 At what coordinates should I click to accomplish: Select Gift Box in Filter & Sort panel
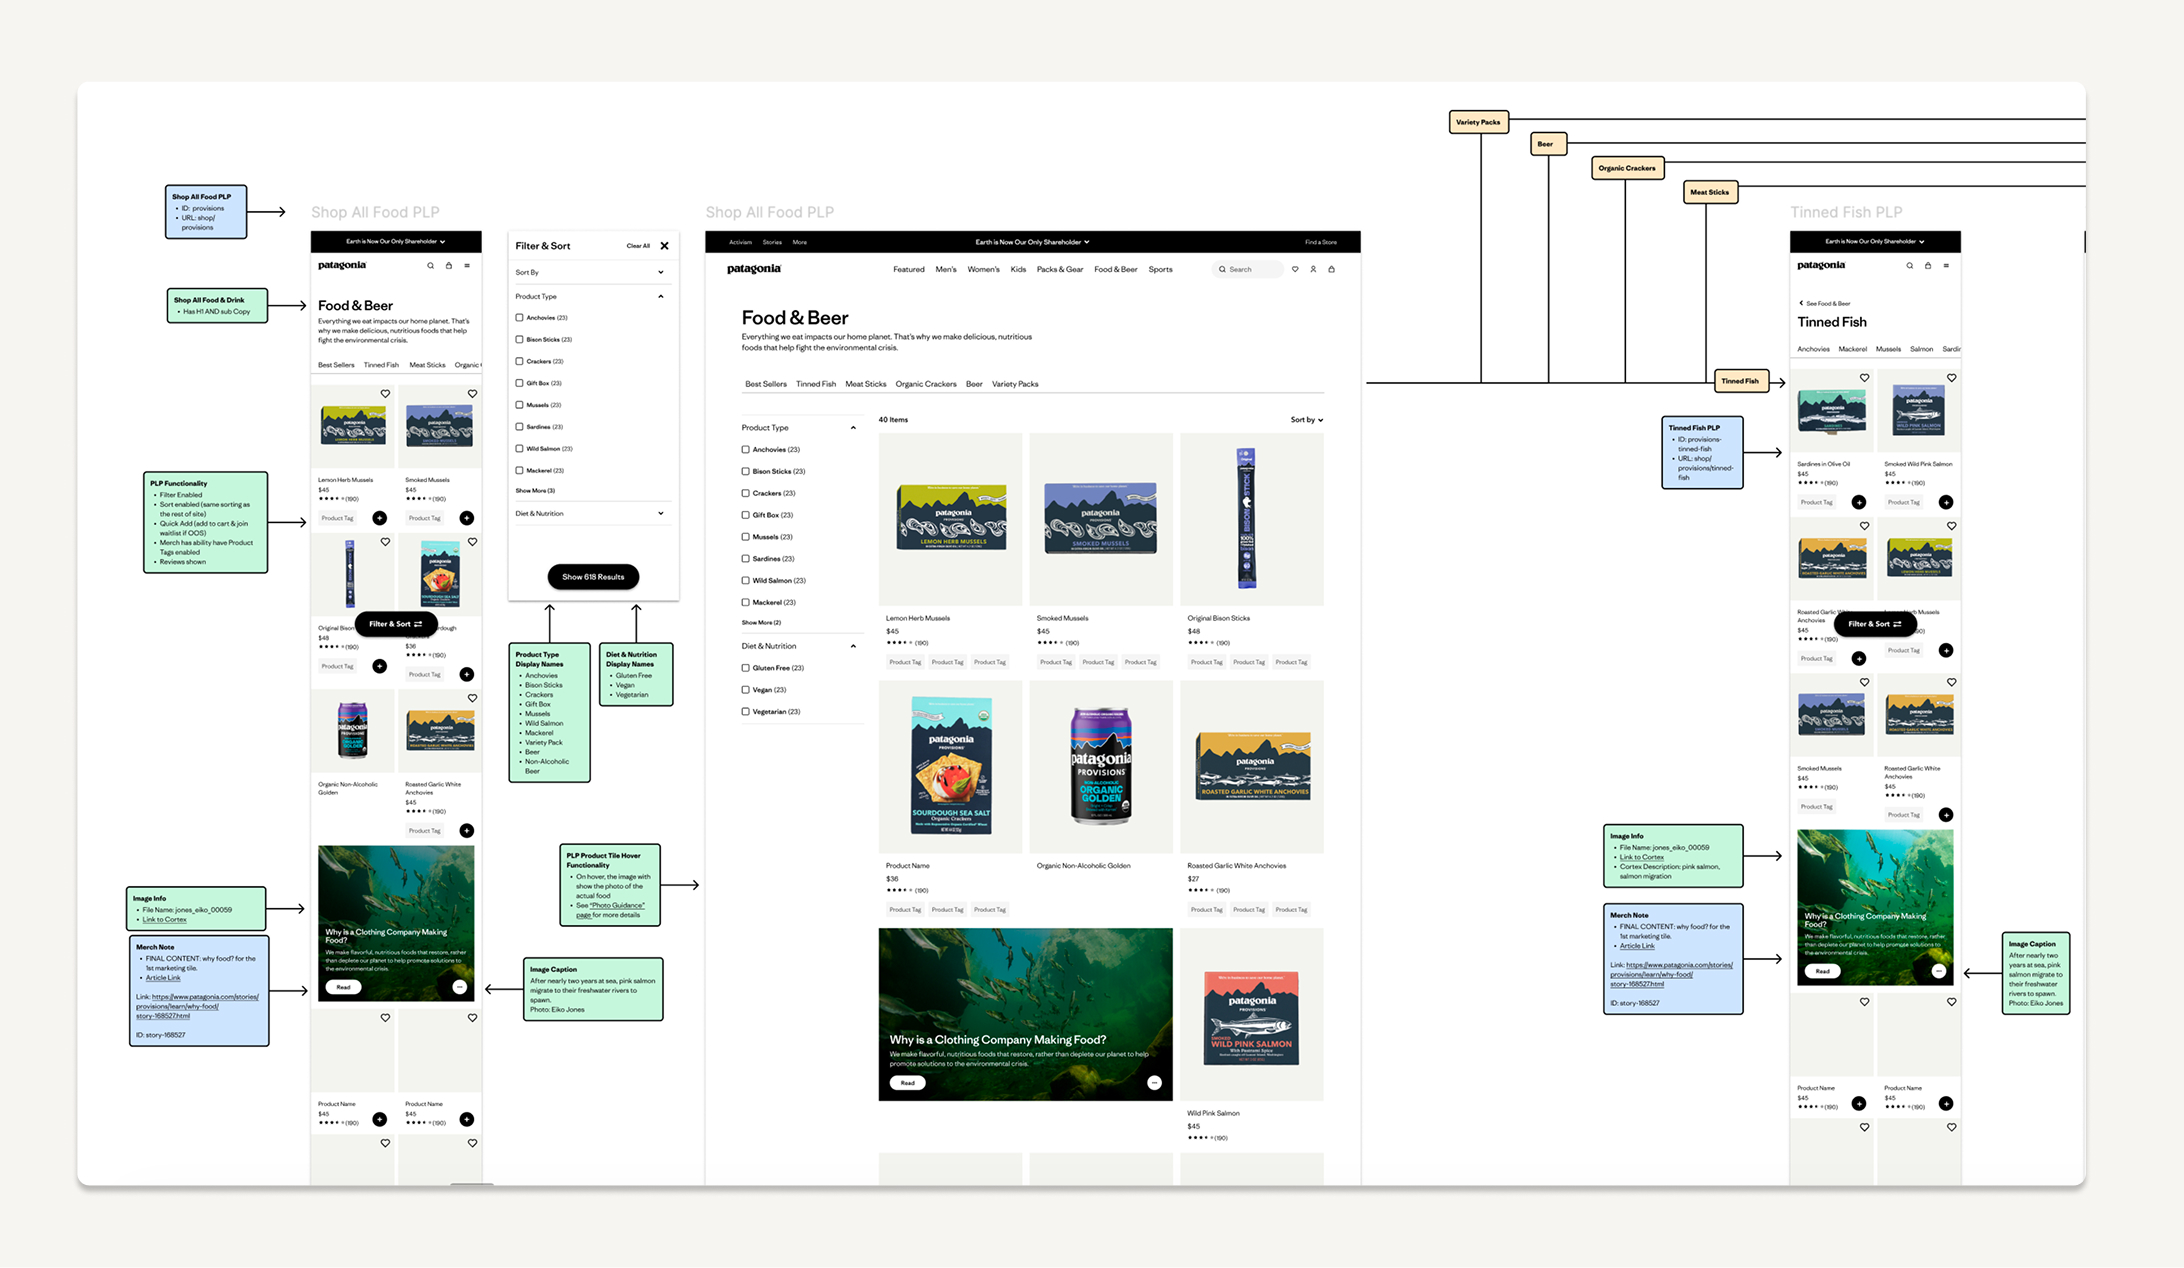[519, 383]
